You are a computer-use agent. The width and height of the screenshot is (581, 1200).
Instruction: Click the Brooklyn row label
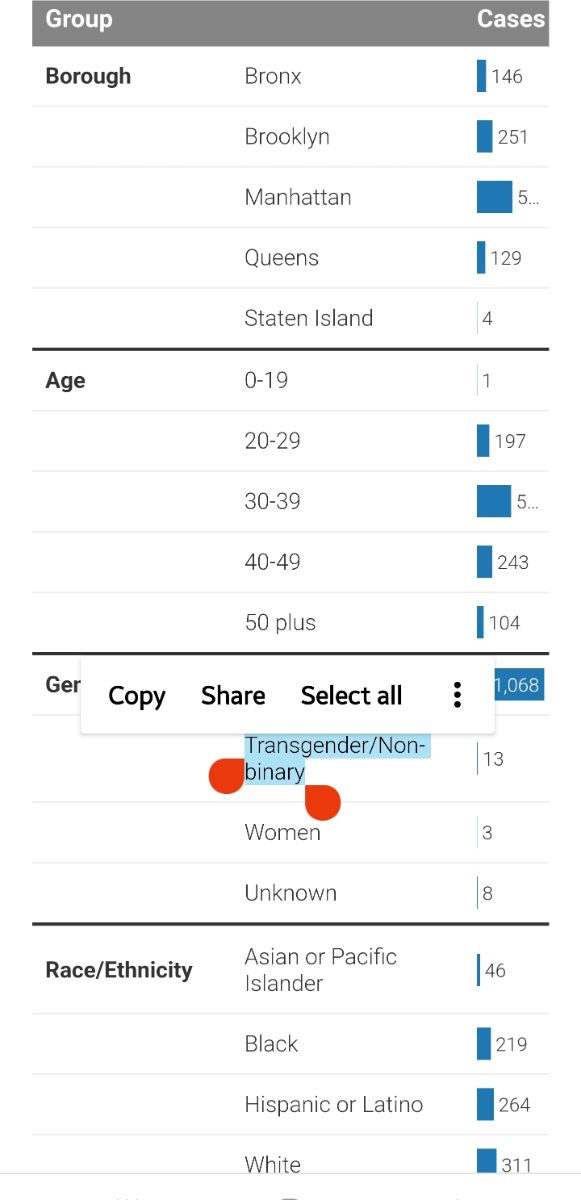pyautogui.click(x=287, y=137)
